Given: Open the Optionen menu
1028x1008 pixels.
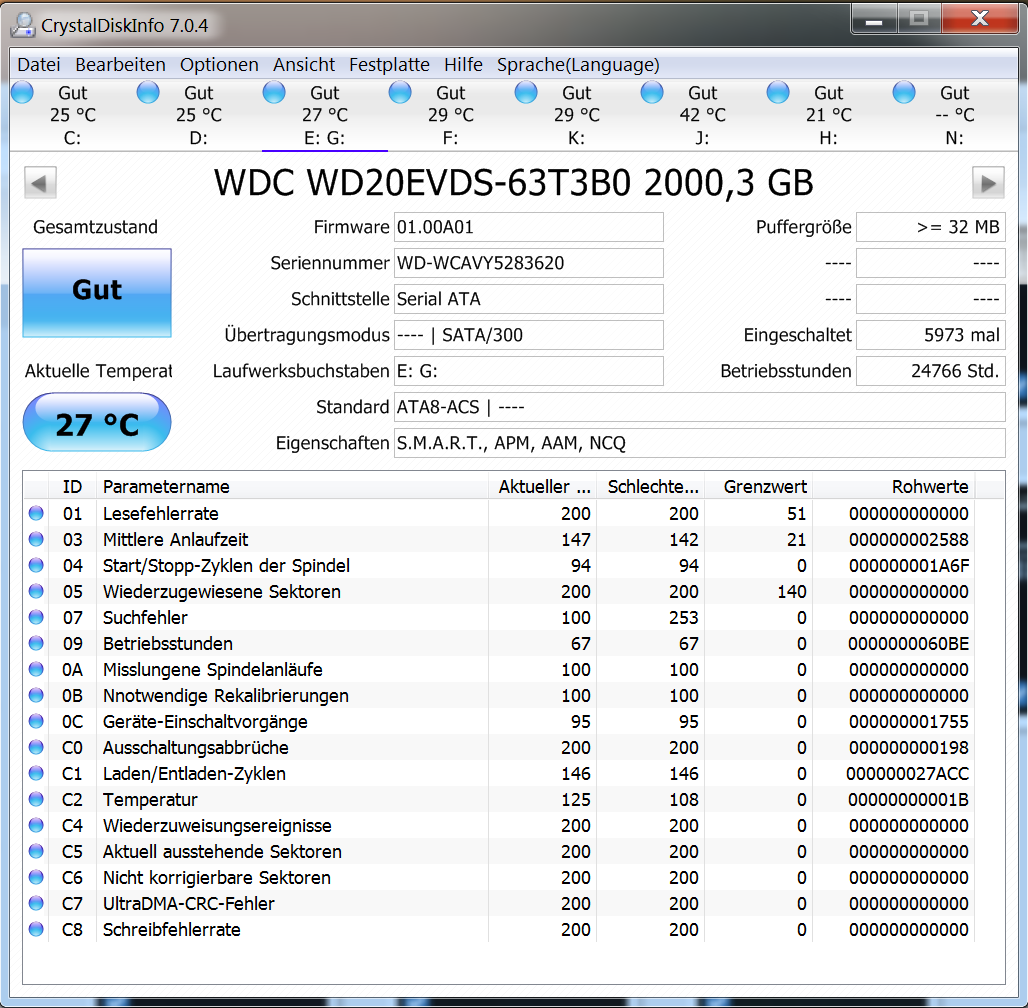Looking at the screenshot, I should pos(219,65).
